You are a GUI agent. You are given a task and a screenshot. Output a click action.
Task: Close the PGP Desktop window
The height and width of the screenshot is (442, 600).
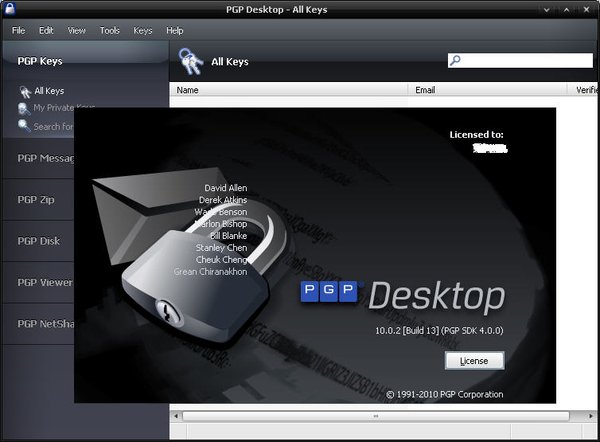click(x=586, y=10)
